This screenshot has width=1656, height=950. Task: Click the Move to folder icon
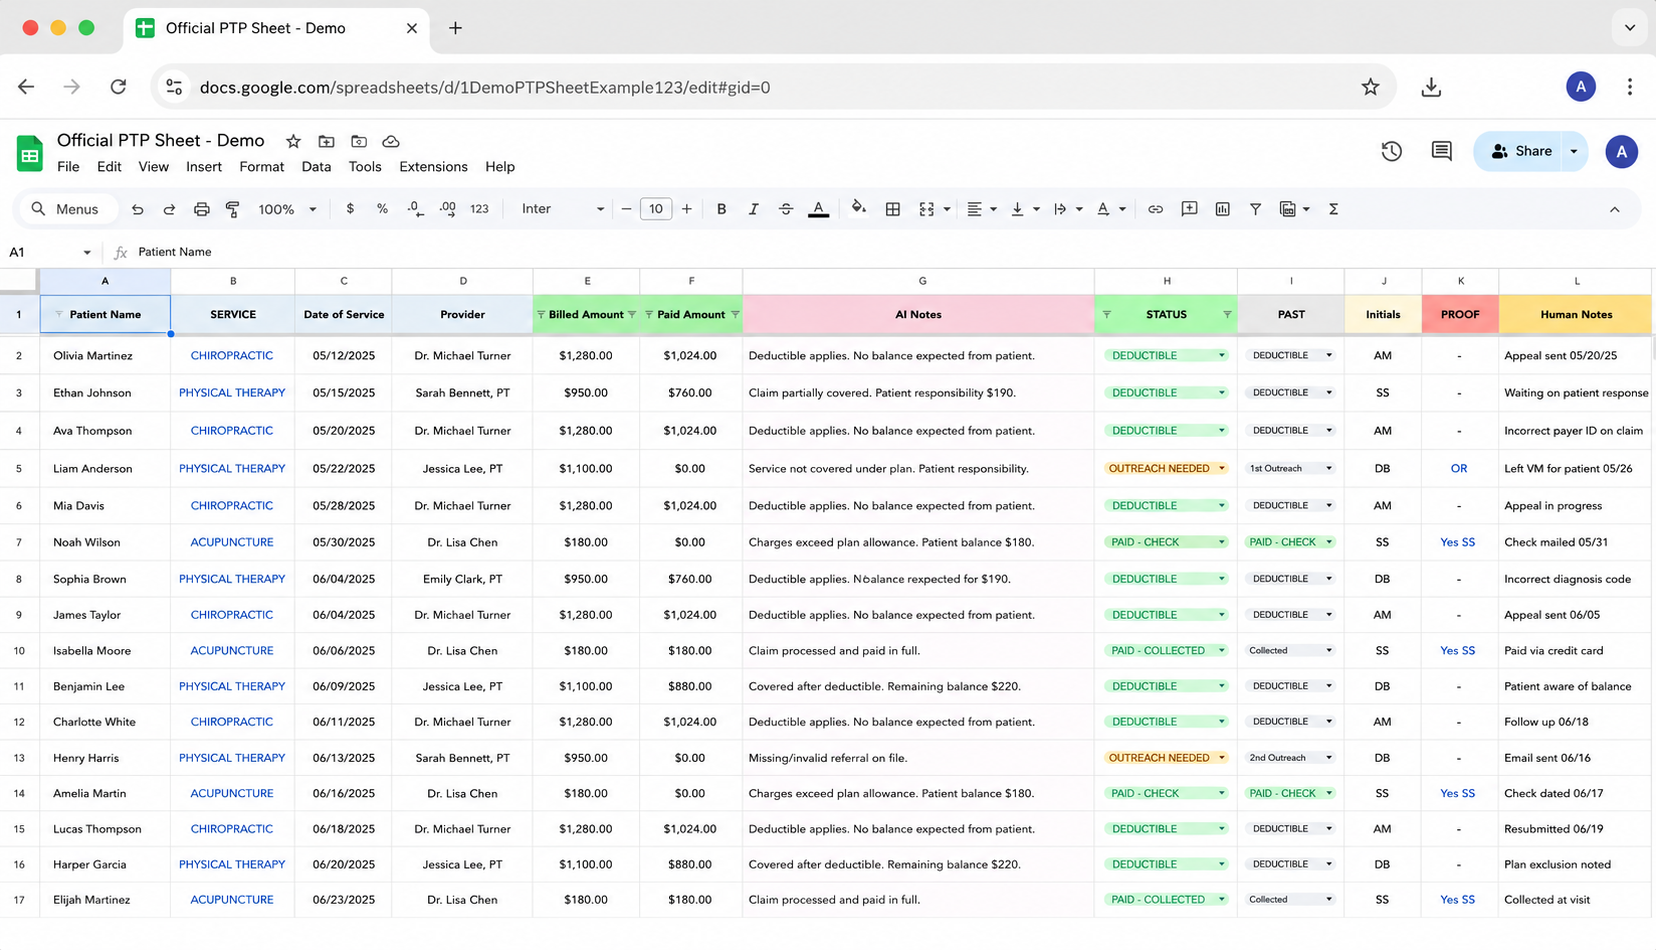coord(326,142)
